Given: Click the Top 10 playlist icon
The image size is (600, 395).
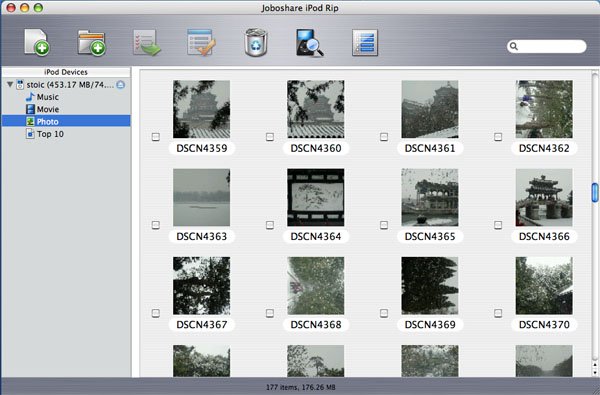Looking at the screenshot, I should 30,134.
